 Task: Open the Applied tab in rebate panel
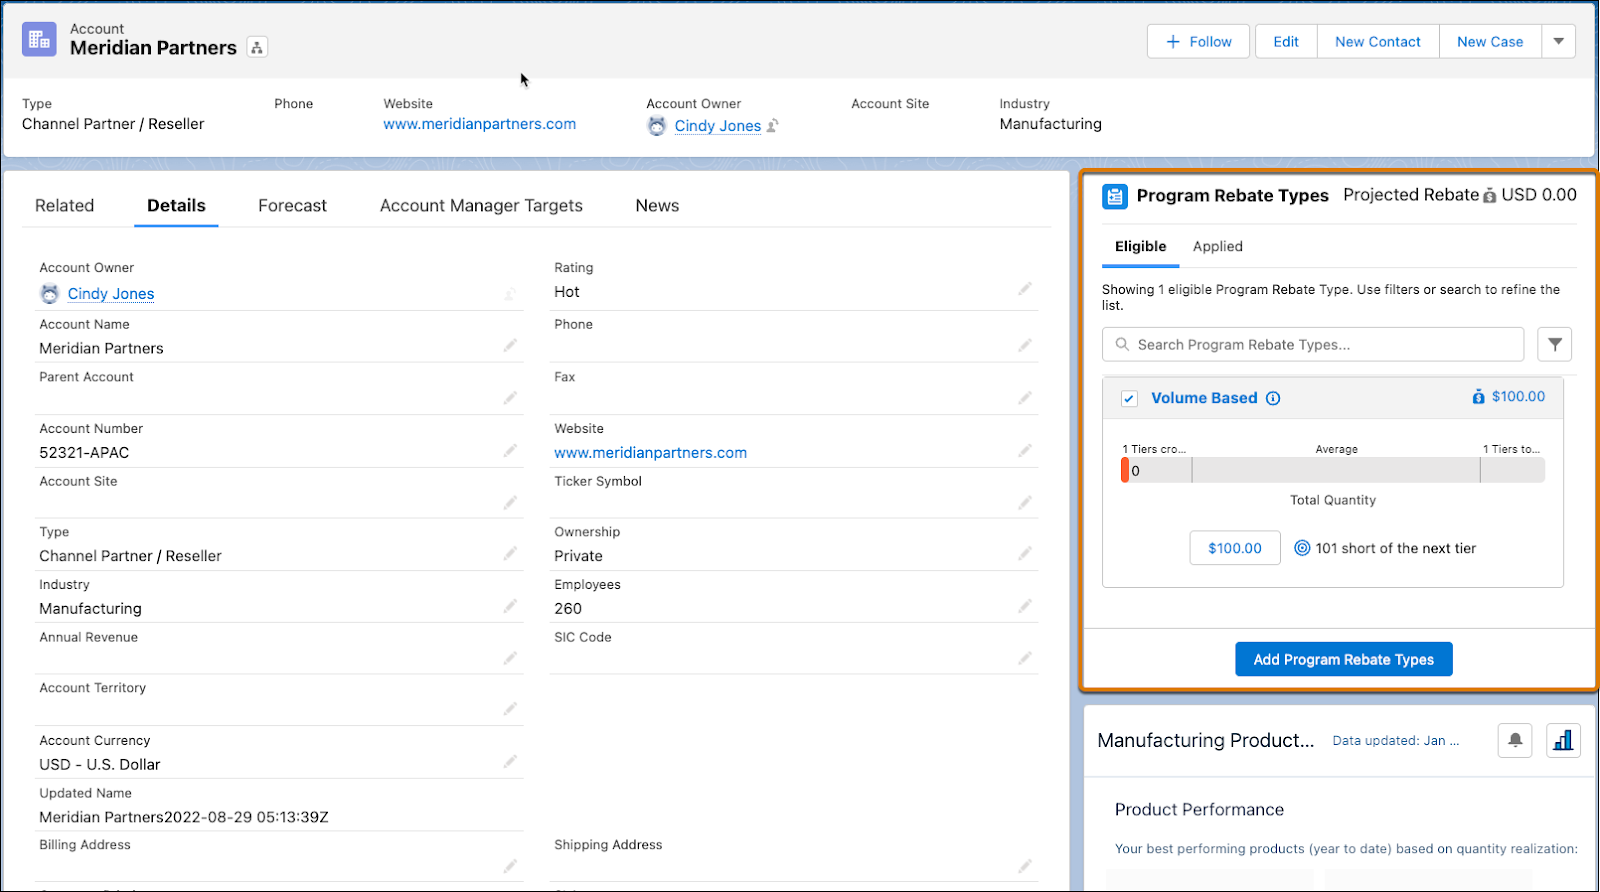click(1217, 246)
